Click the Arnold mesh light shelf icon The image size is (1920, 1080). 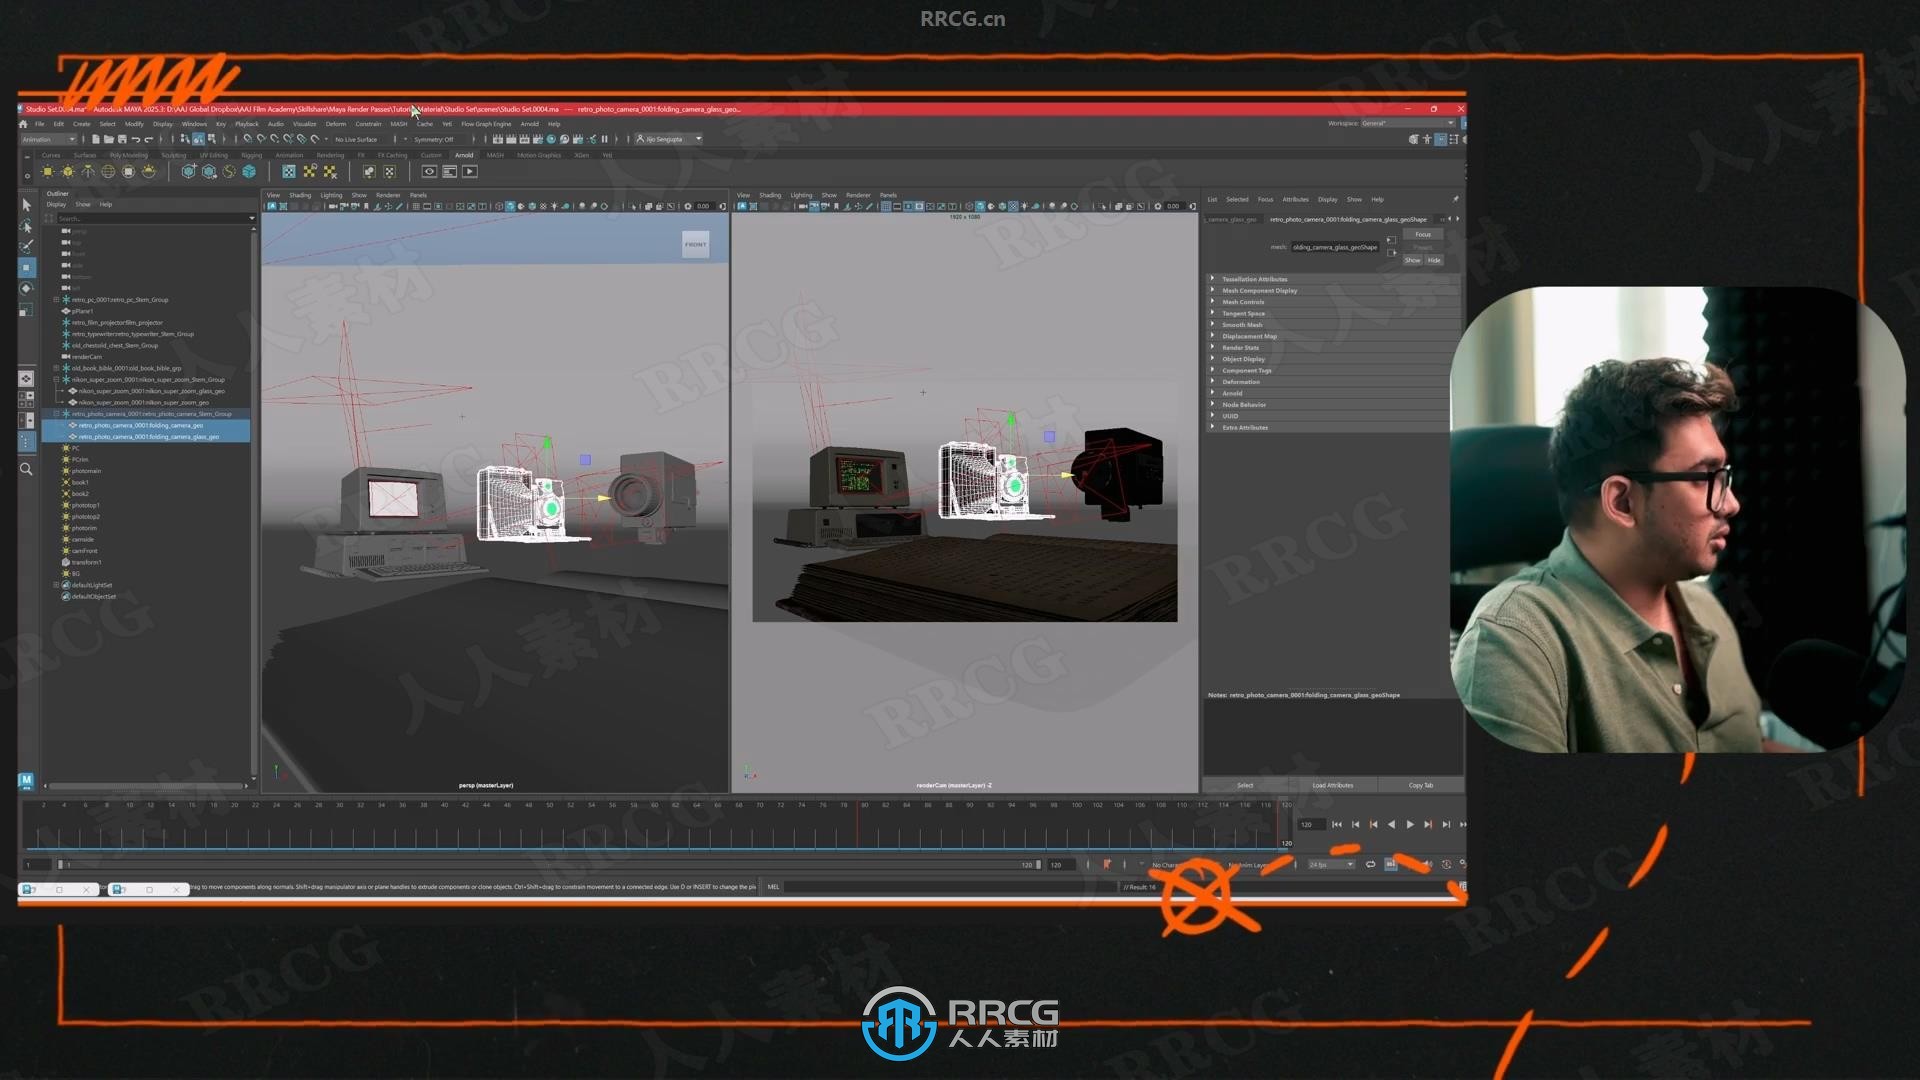(68, 171)
